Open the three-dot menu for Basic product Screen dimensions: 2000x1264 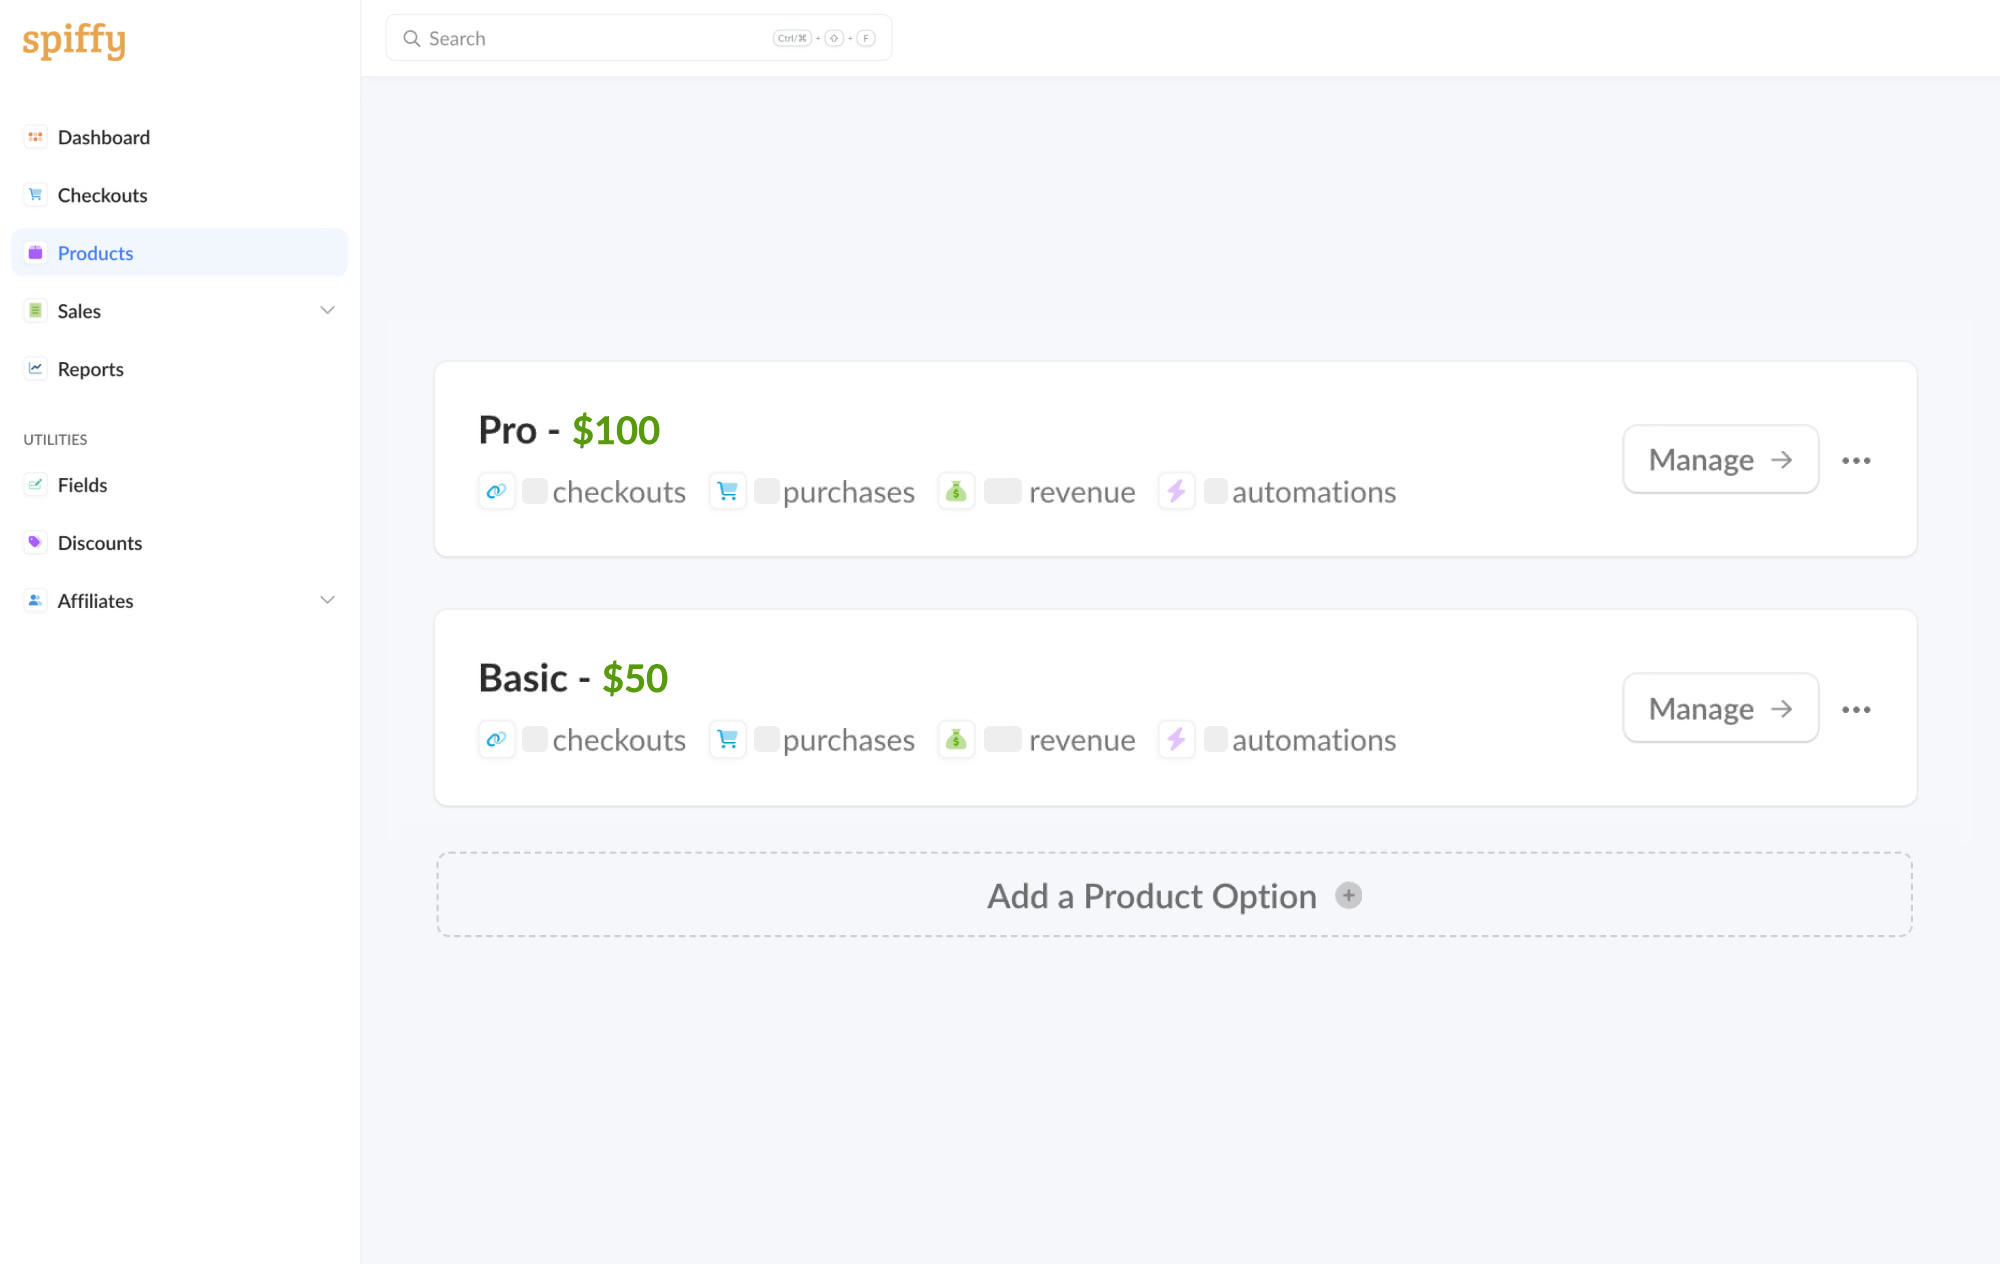pyautogui.click(x=1856, y=709)
